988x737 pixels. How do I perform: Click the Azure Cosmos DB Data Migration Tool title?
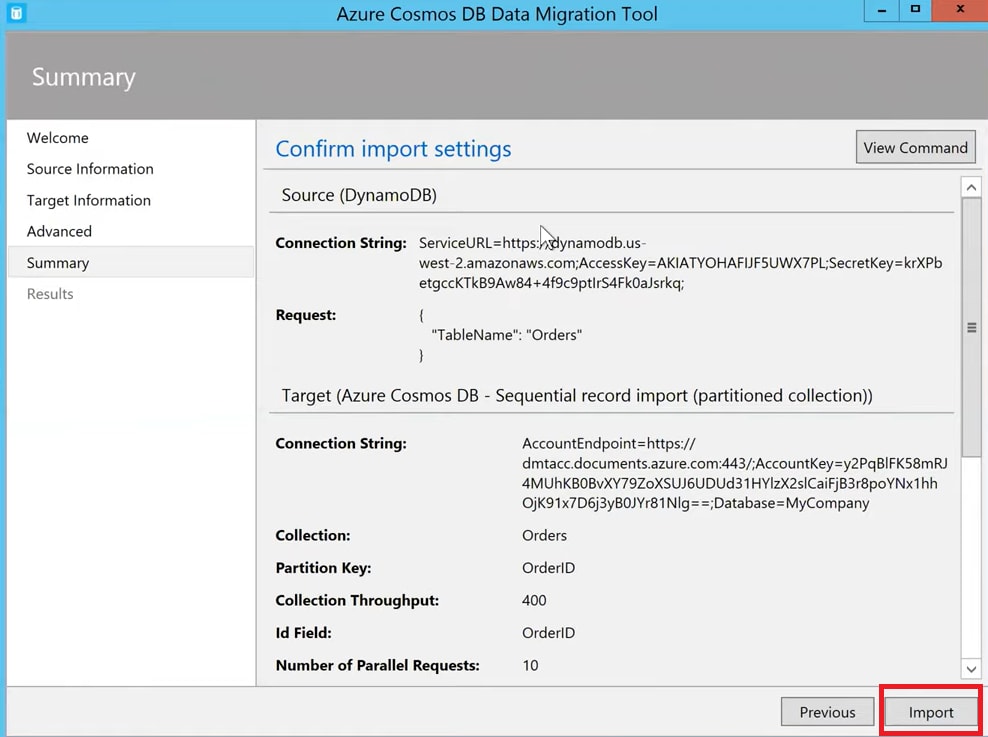point(497,14)
